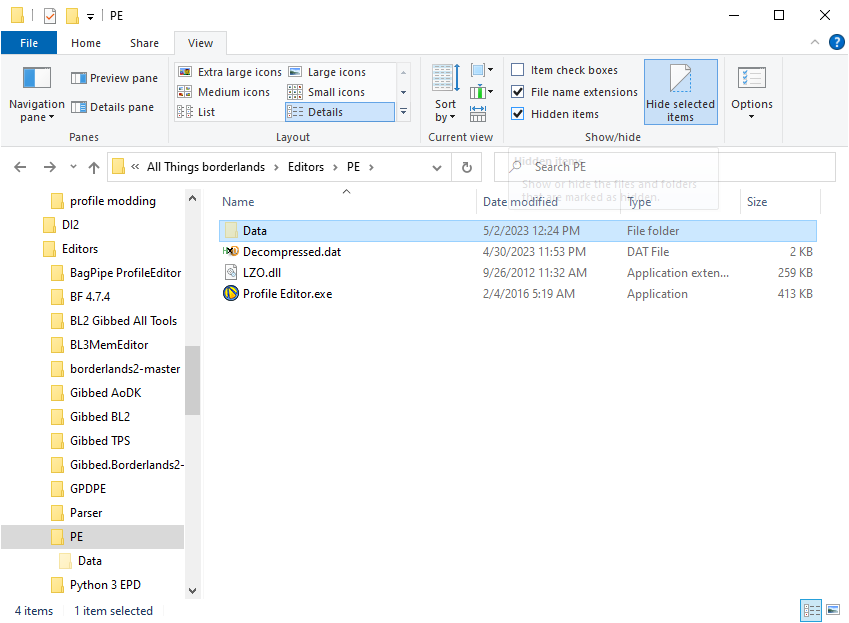Select the Data subfolder under PE in tree
849x623 pixels.
[89, 561]
